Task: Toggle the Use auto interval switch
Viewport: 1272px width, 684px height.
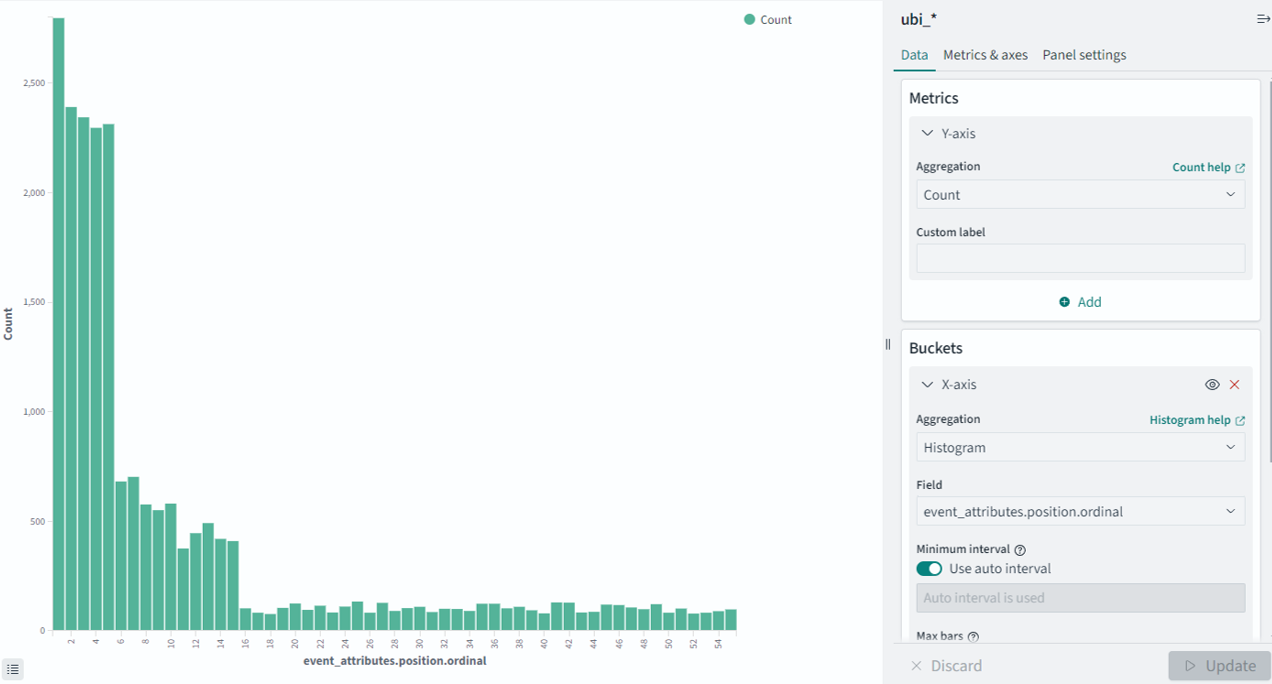Action: pyautogui.click(x=929, y=569)
